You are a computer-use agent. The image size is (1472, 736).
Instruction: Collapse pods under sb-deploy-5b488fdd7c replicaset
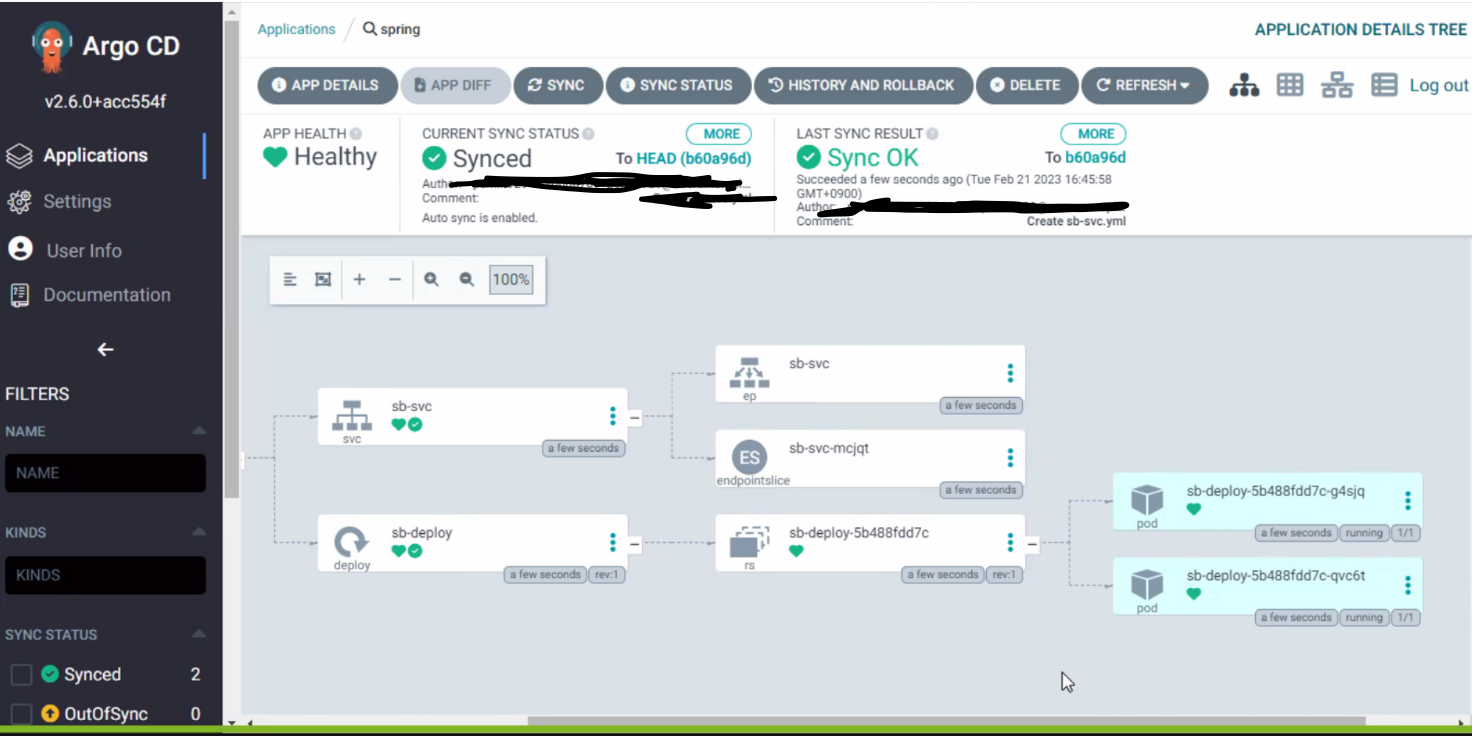pyautogui.click(x=1032, y=544)
